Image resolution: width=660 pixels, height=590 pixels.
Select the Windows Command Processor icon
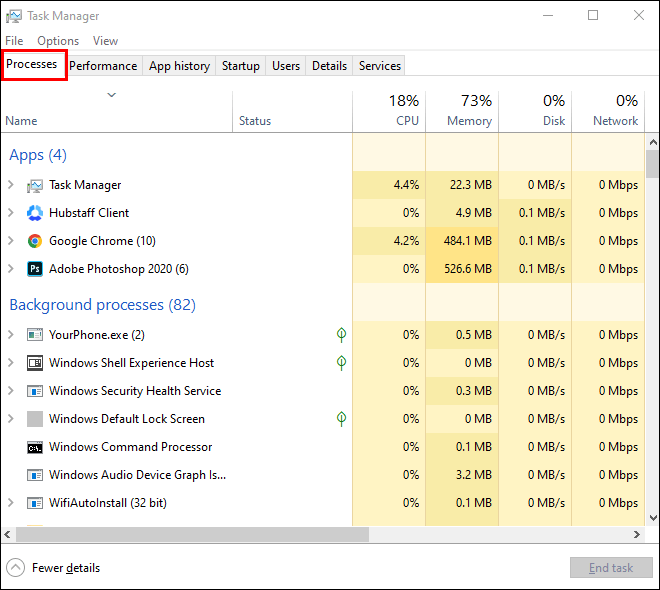point(35,447)
